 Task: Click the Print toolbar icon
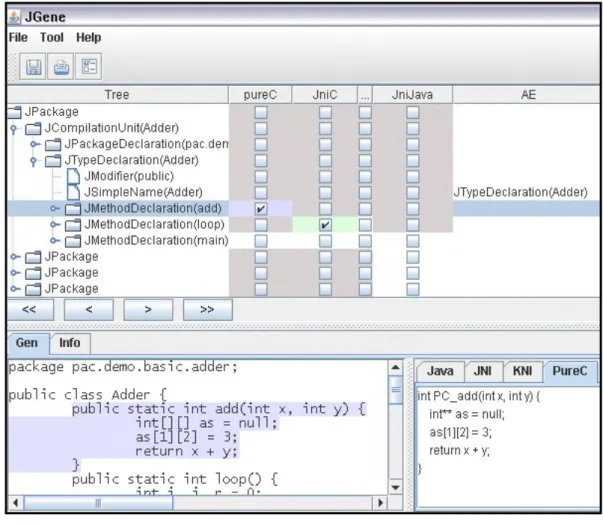pos(61,67)
